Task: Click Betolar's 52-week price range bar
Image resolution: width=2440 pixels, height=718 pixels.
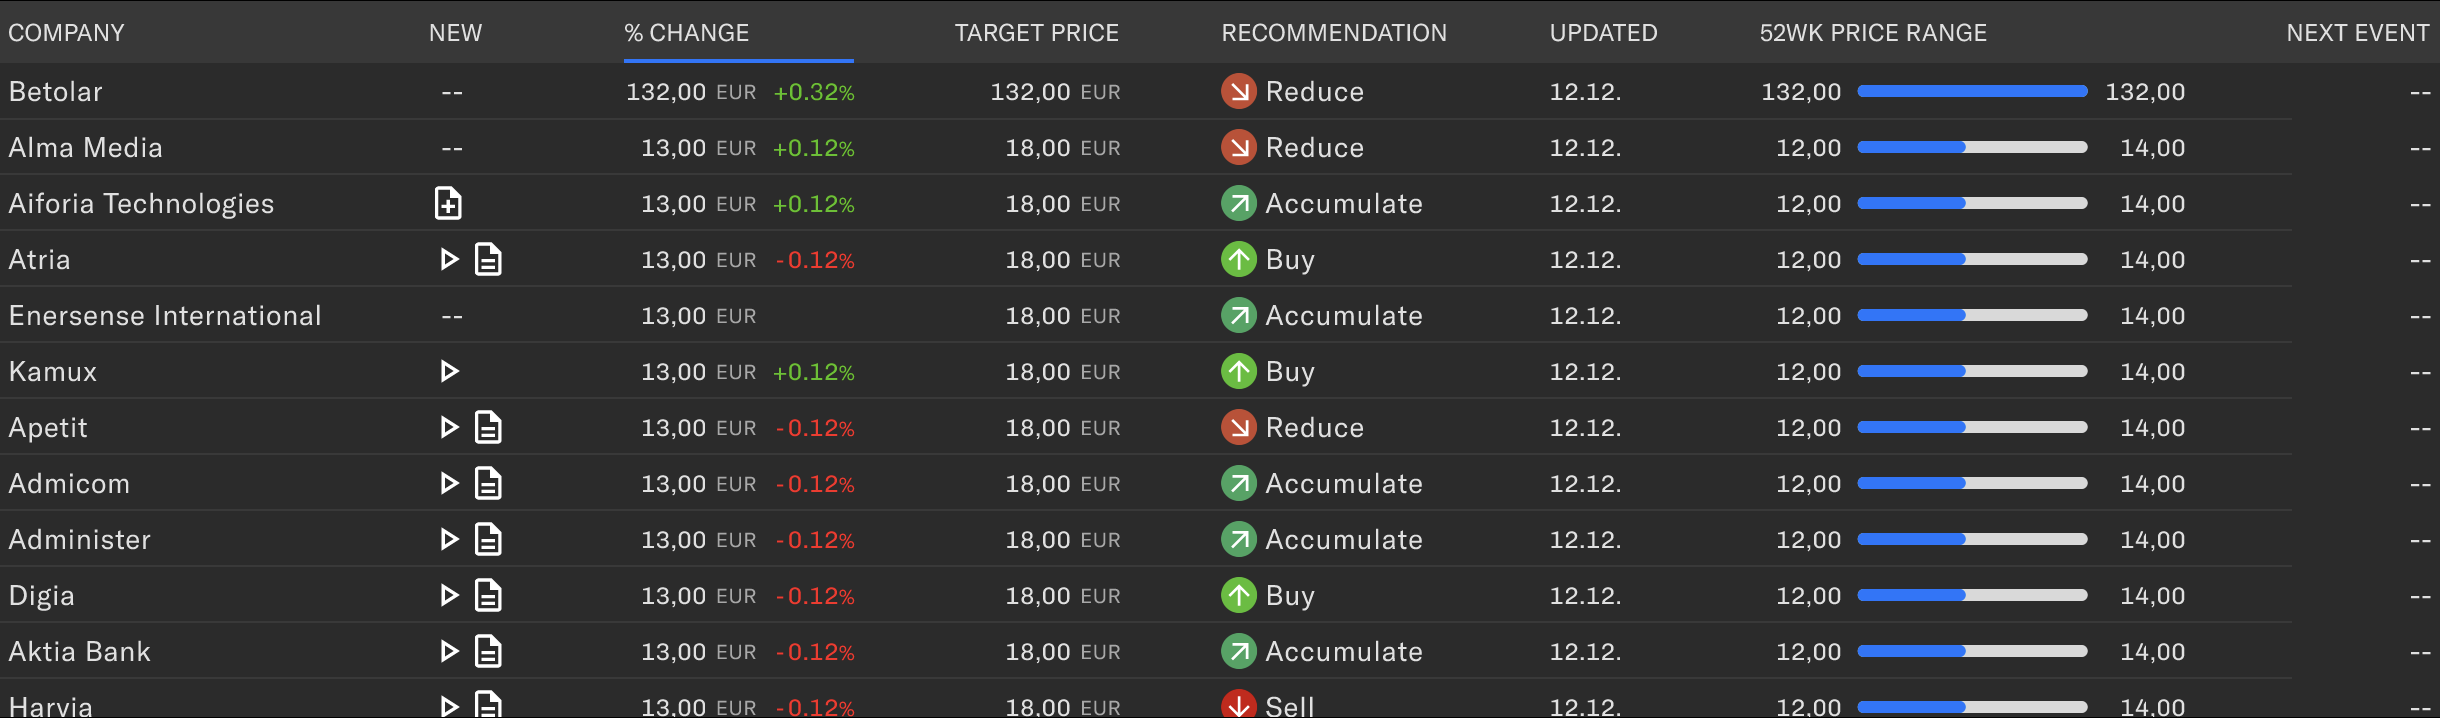Action: click(1972, 91)
